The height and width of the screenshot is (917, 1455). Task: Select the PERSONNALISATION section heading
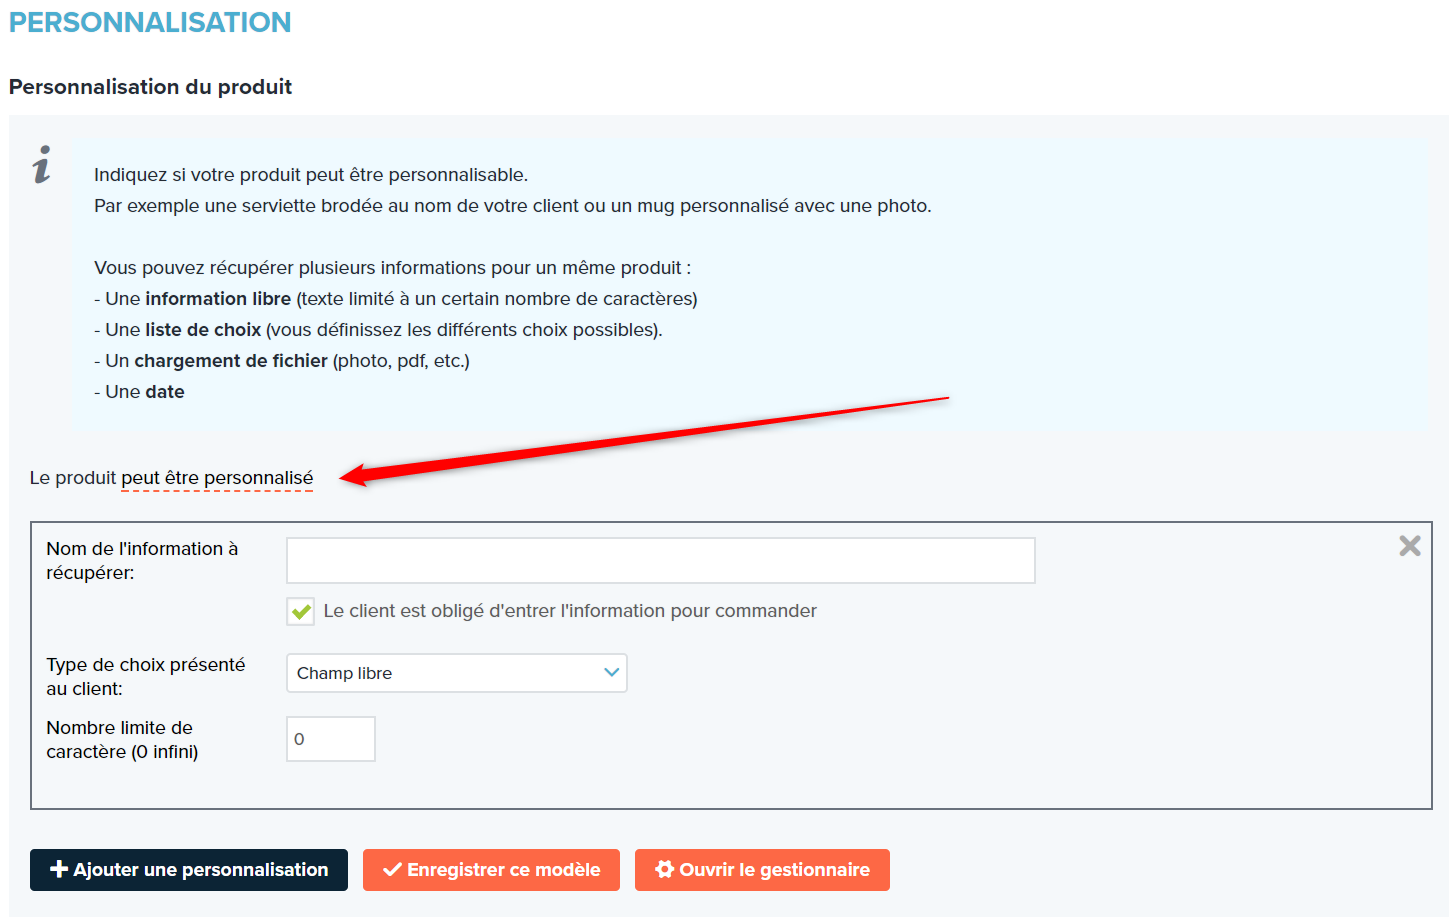pyautogui.click(x=150, y=22)
